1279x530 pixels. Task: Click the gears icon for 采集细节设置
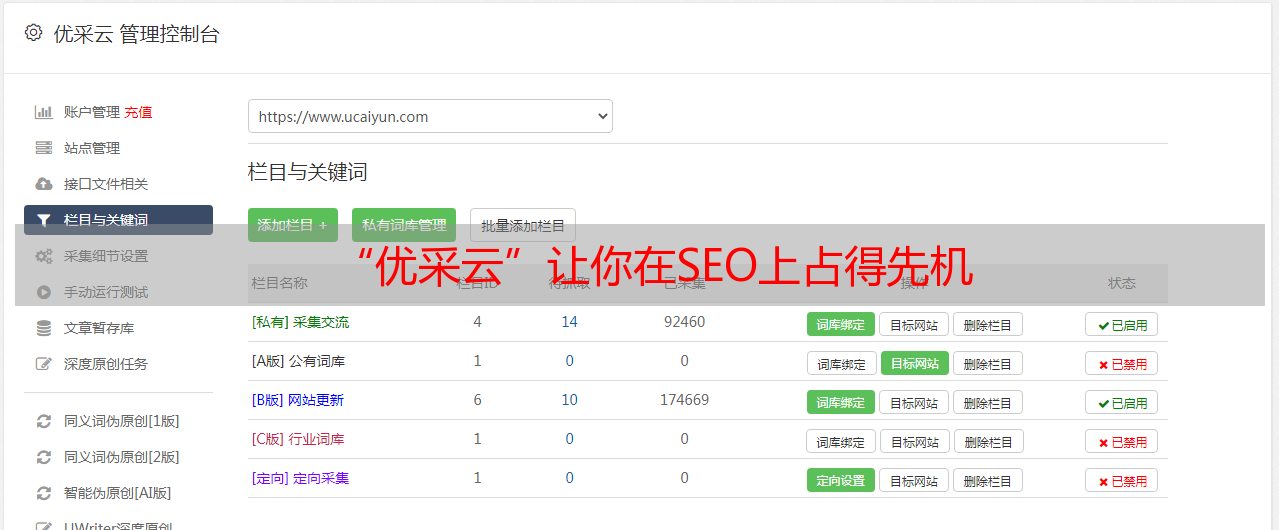pyautogui.click(x=43, y=256)
